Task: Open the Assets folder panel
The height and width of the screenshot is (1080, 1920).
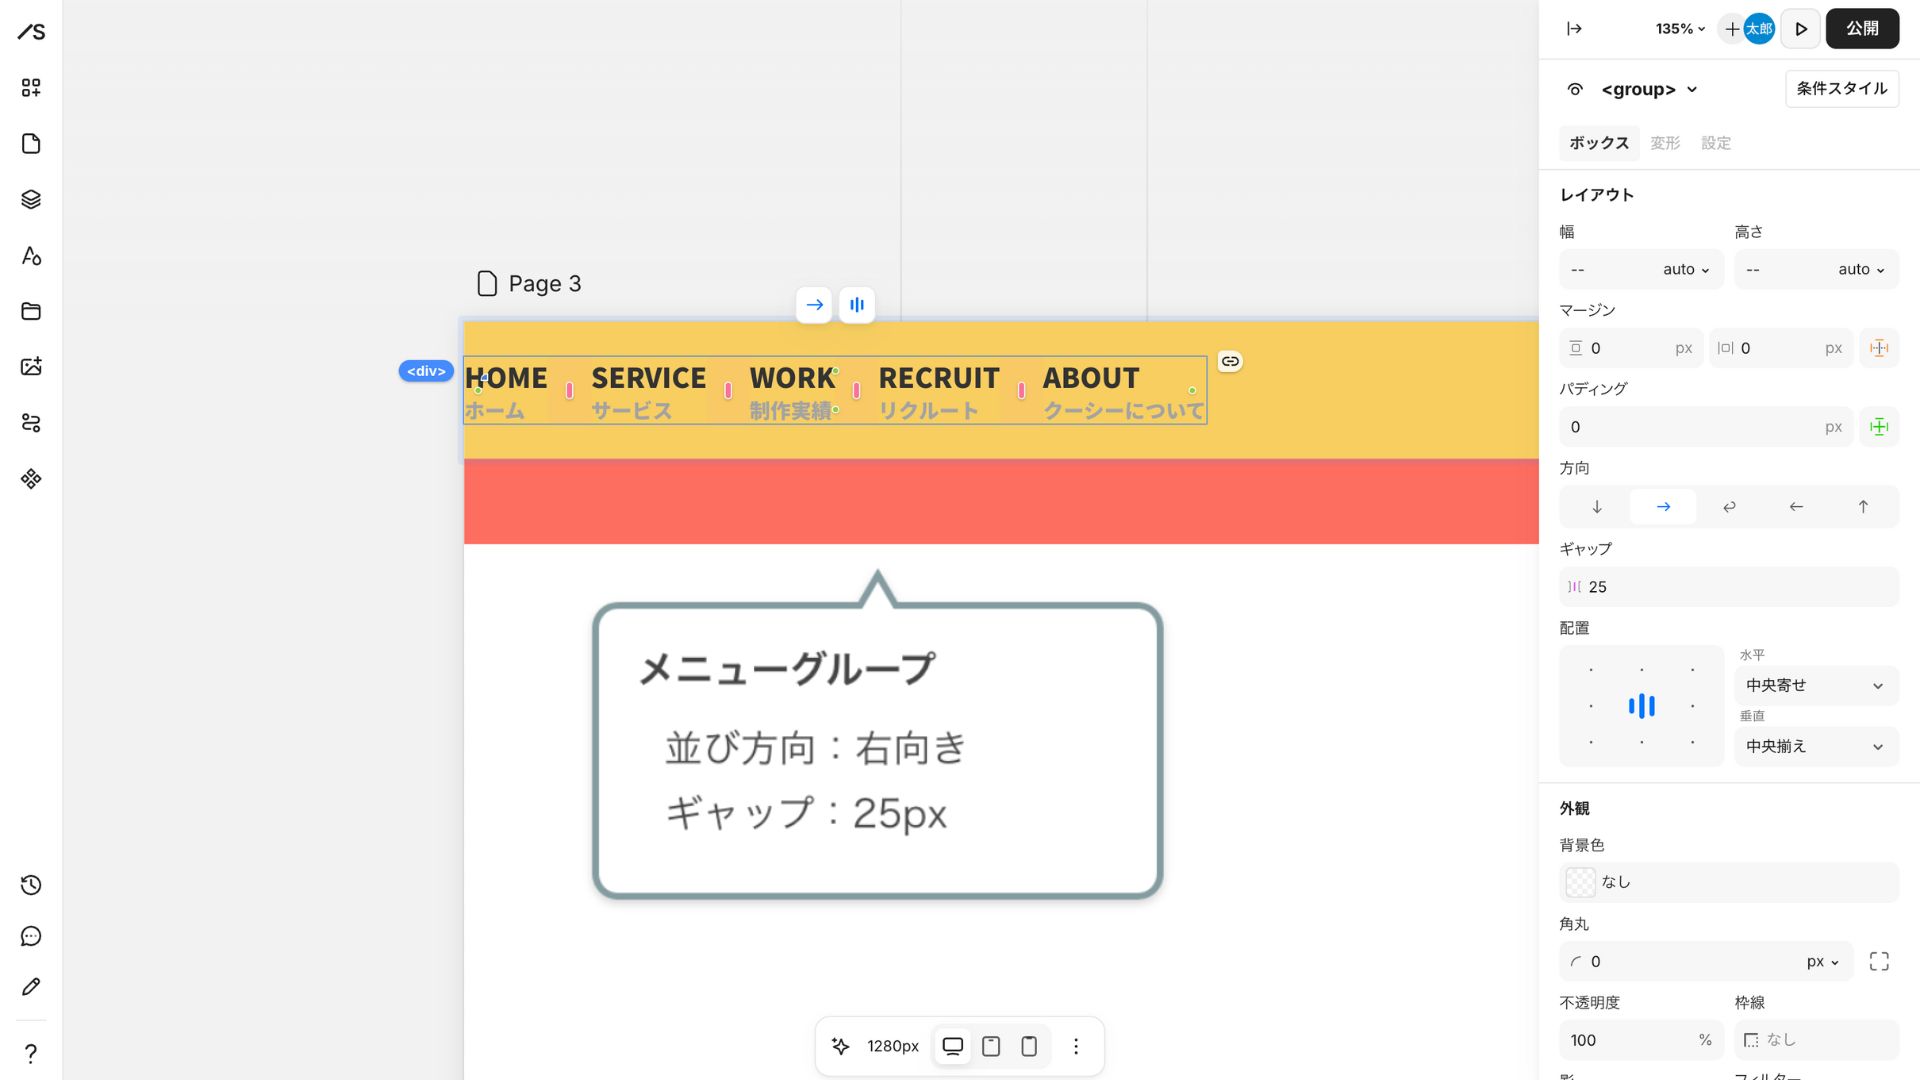Action: click(x=30, y=311)
